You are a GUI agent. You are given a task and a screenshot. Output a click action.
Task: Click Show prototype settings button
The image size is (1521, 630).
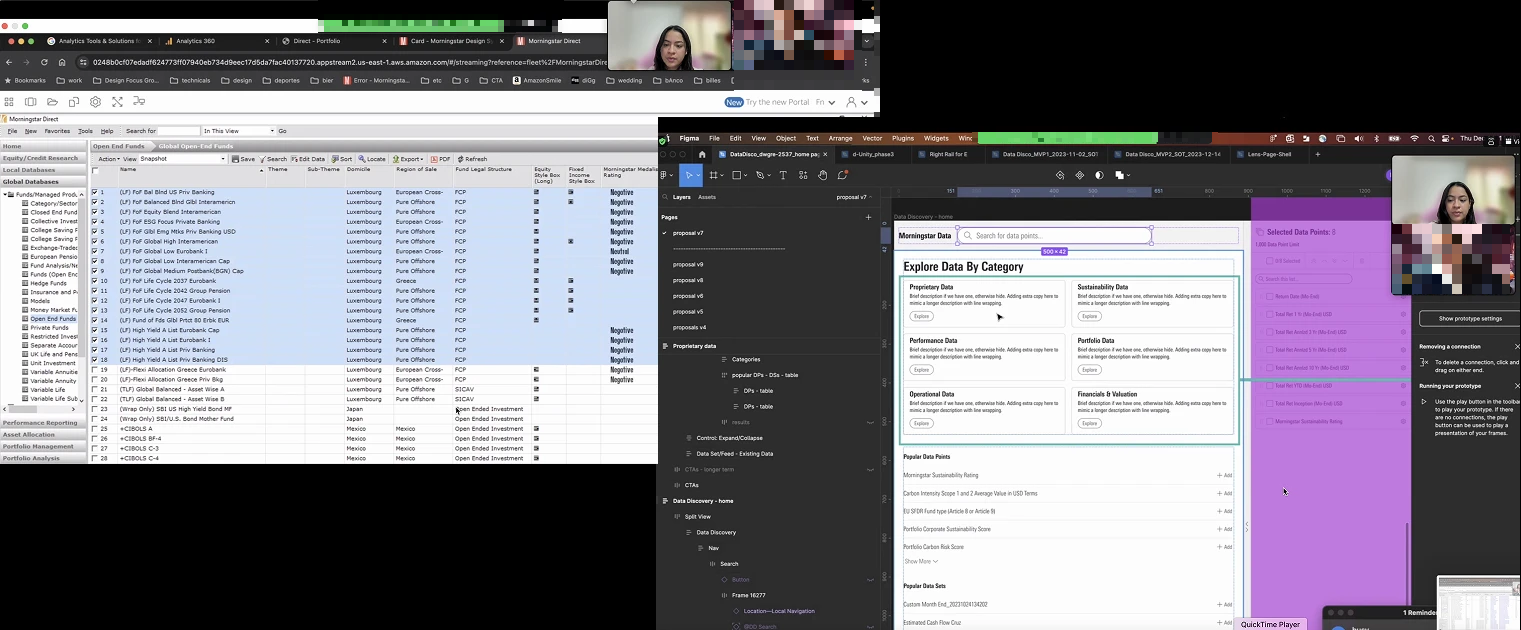tap(1470, 318)
